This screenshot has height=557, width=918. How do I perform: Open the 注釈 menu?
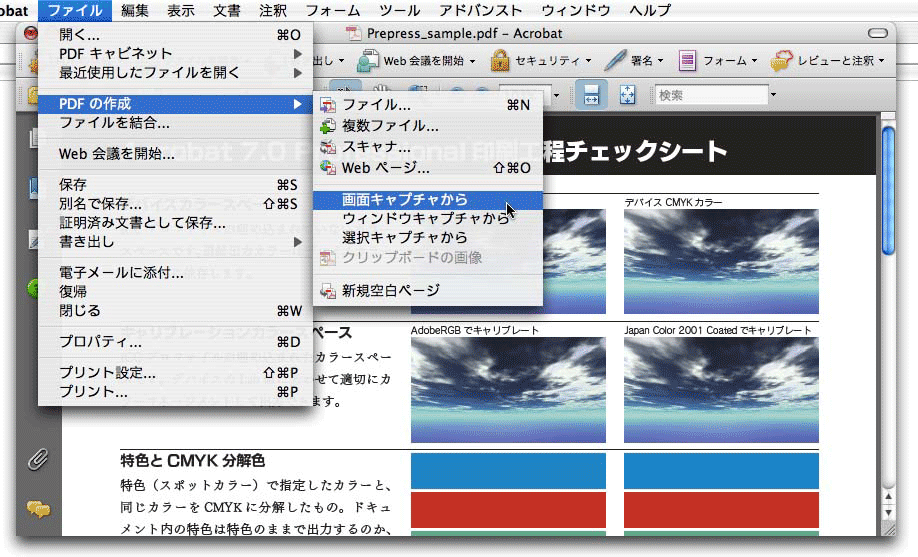pos(273,10)
